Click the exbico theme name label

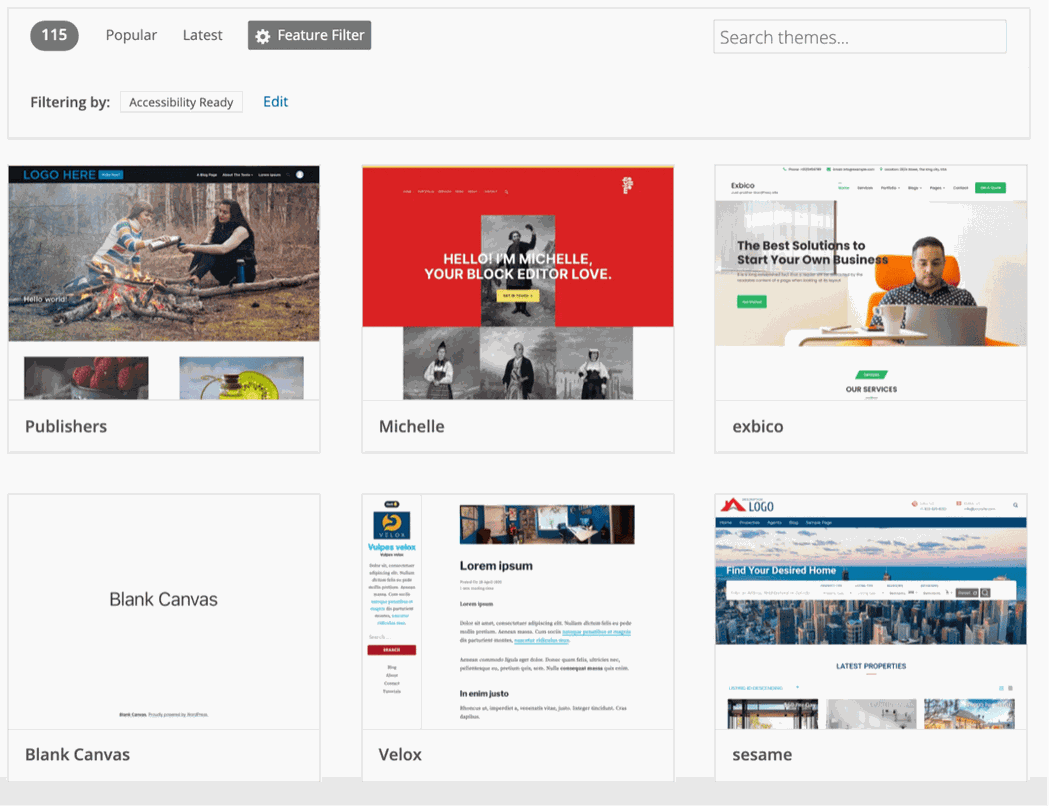(757, 426)
